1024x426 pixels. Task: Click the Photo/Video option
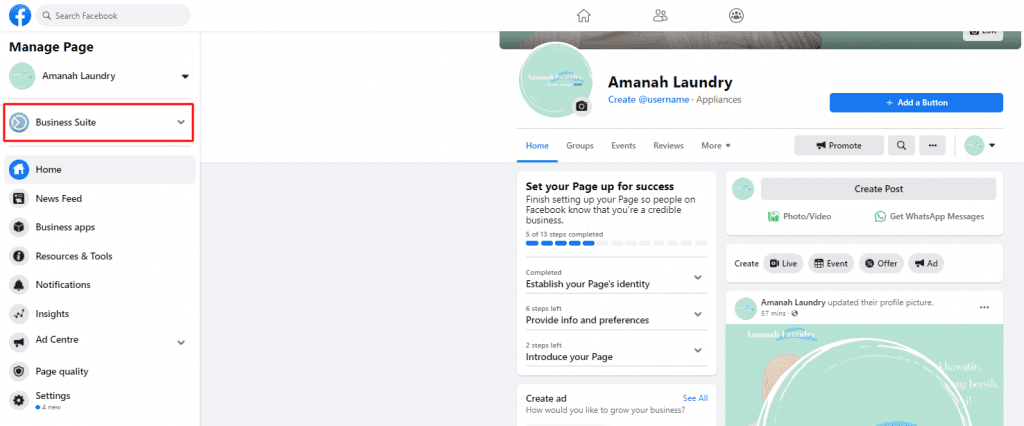[x=800, y=216]
